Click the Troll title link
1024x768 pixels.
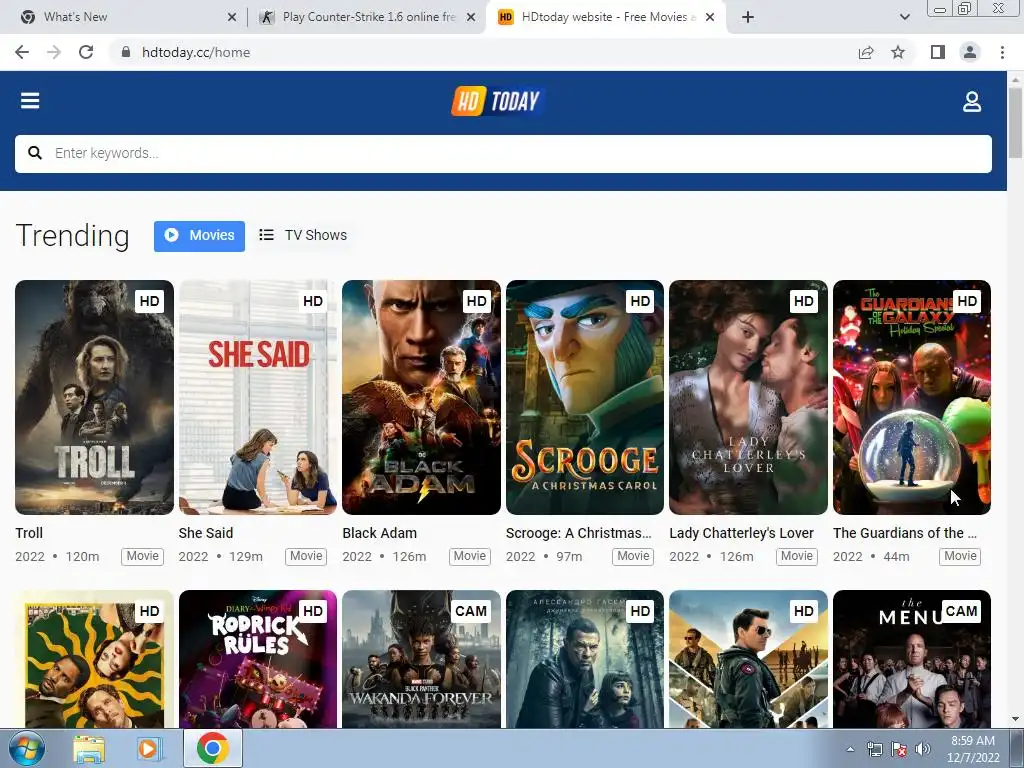tap(29, 533)
